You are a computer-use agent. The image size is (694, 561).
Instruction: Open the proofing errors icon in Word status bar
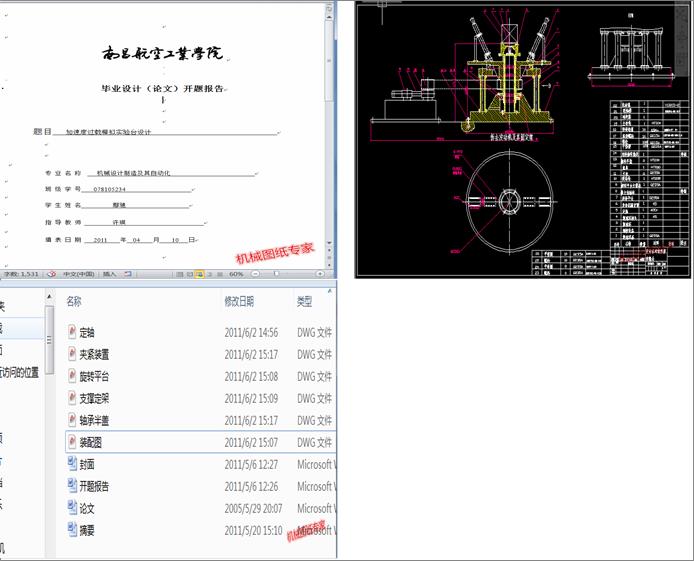coord(51,274)
